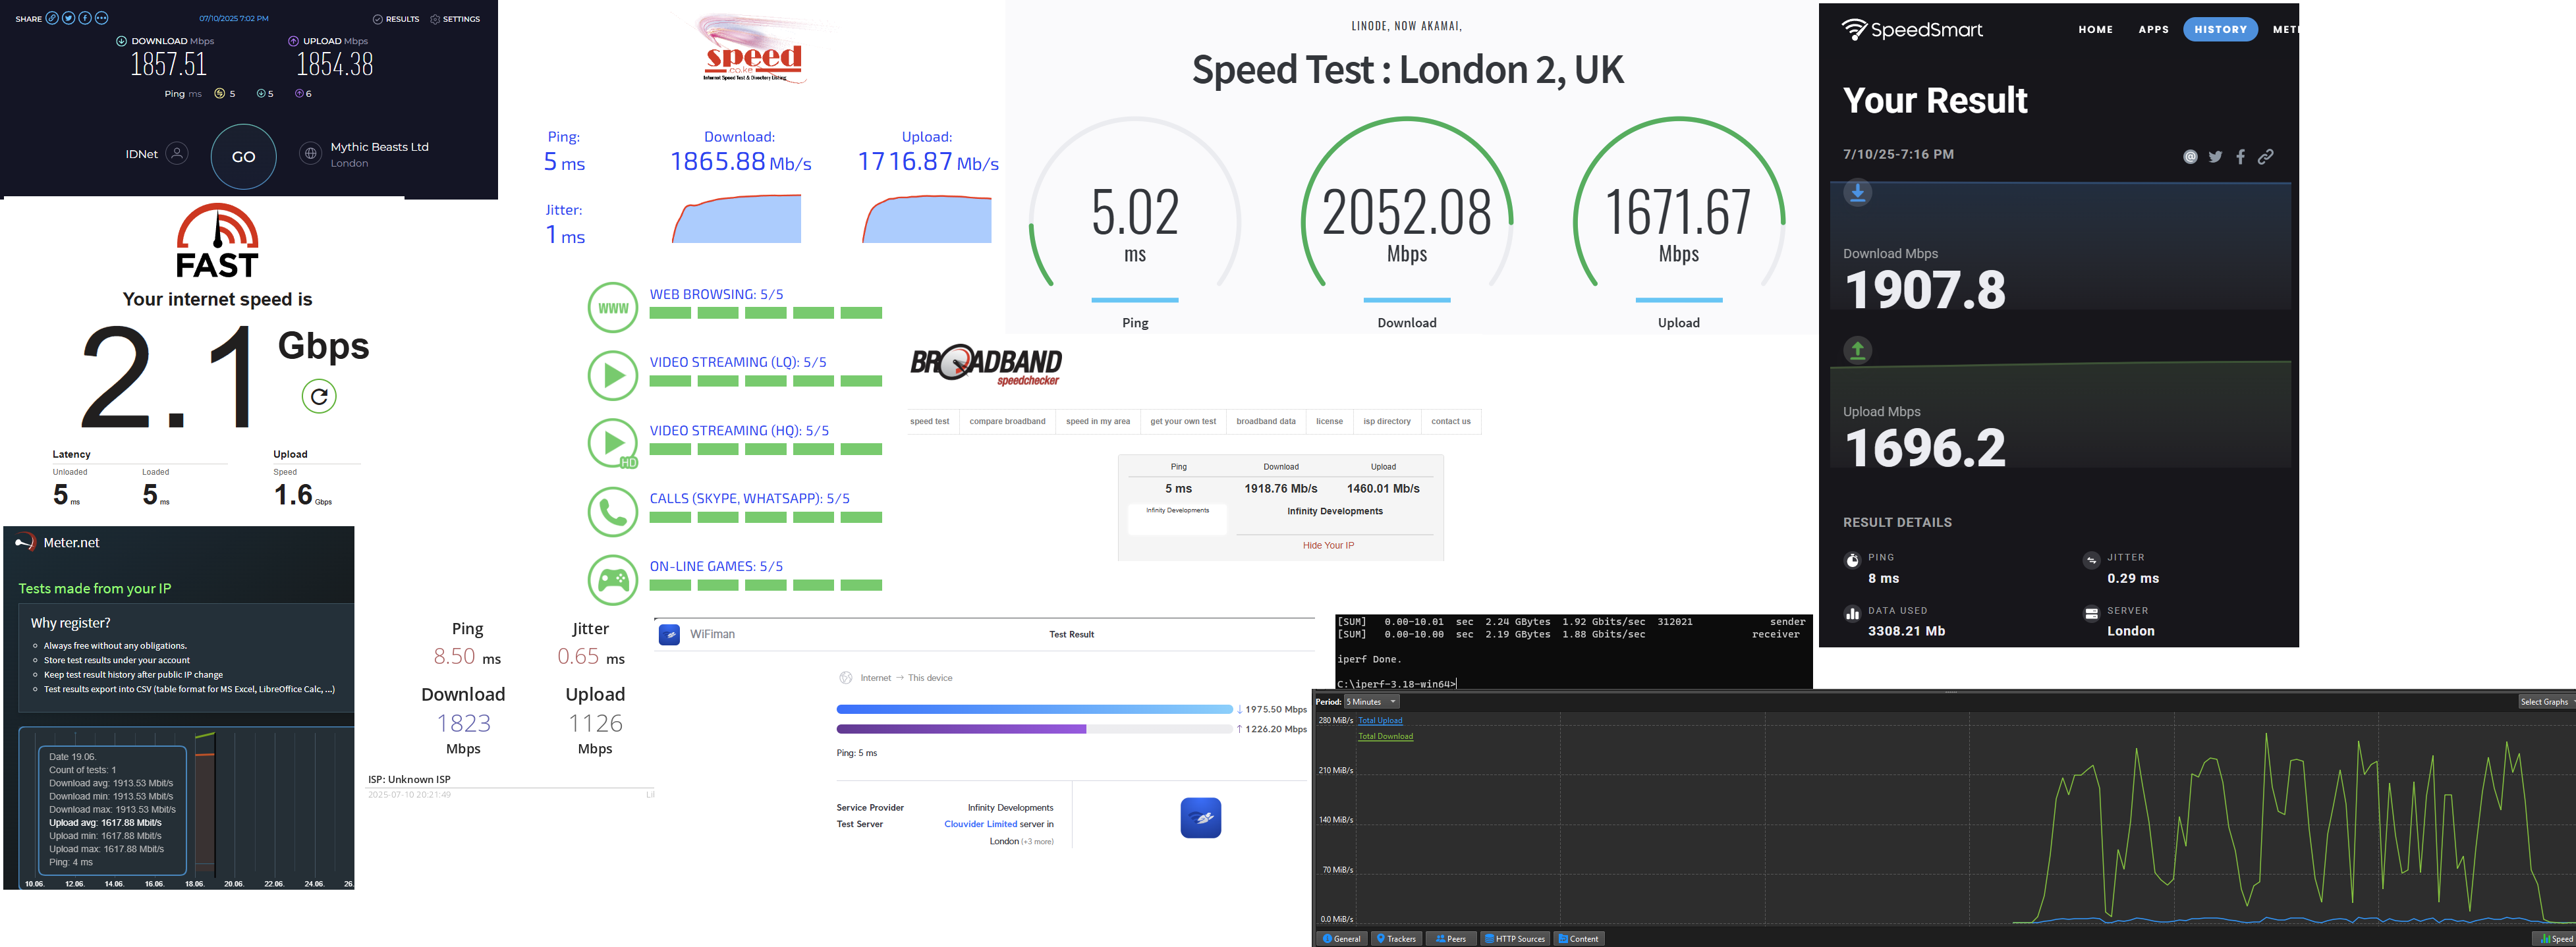Viewport: 2576px width, 947px height.
Task: Open the 'Select Graphs' dropdown
Action: 2546,702
